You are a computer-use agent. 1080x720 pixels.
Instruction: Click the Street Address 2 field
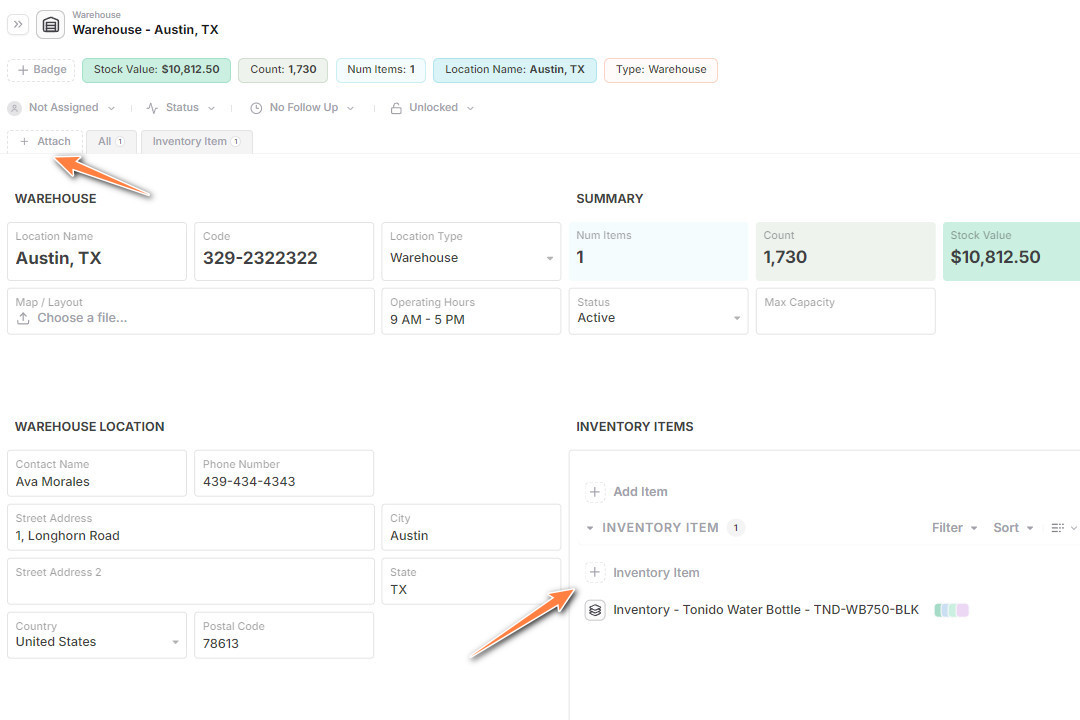pyautogui.click(x=191, y=581)
